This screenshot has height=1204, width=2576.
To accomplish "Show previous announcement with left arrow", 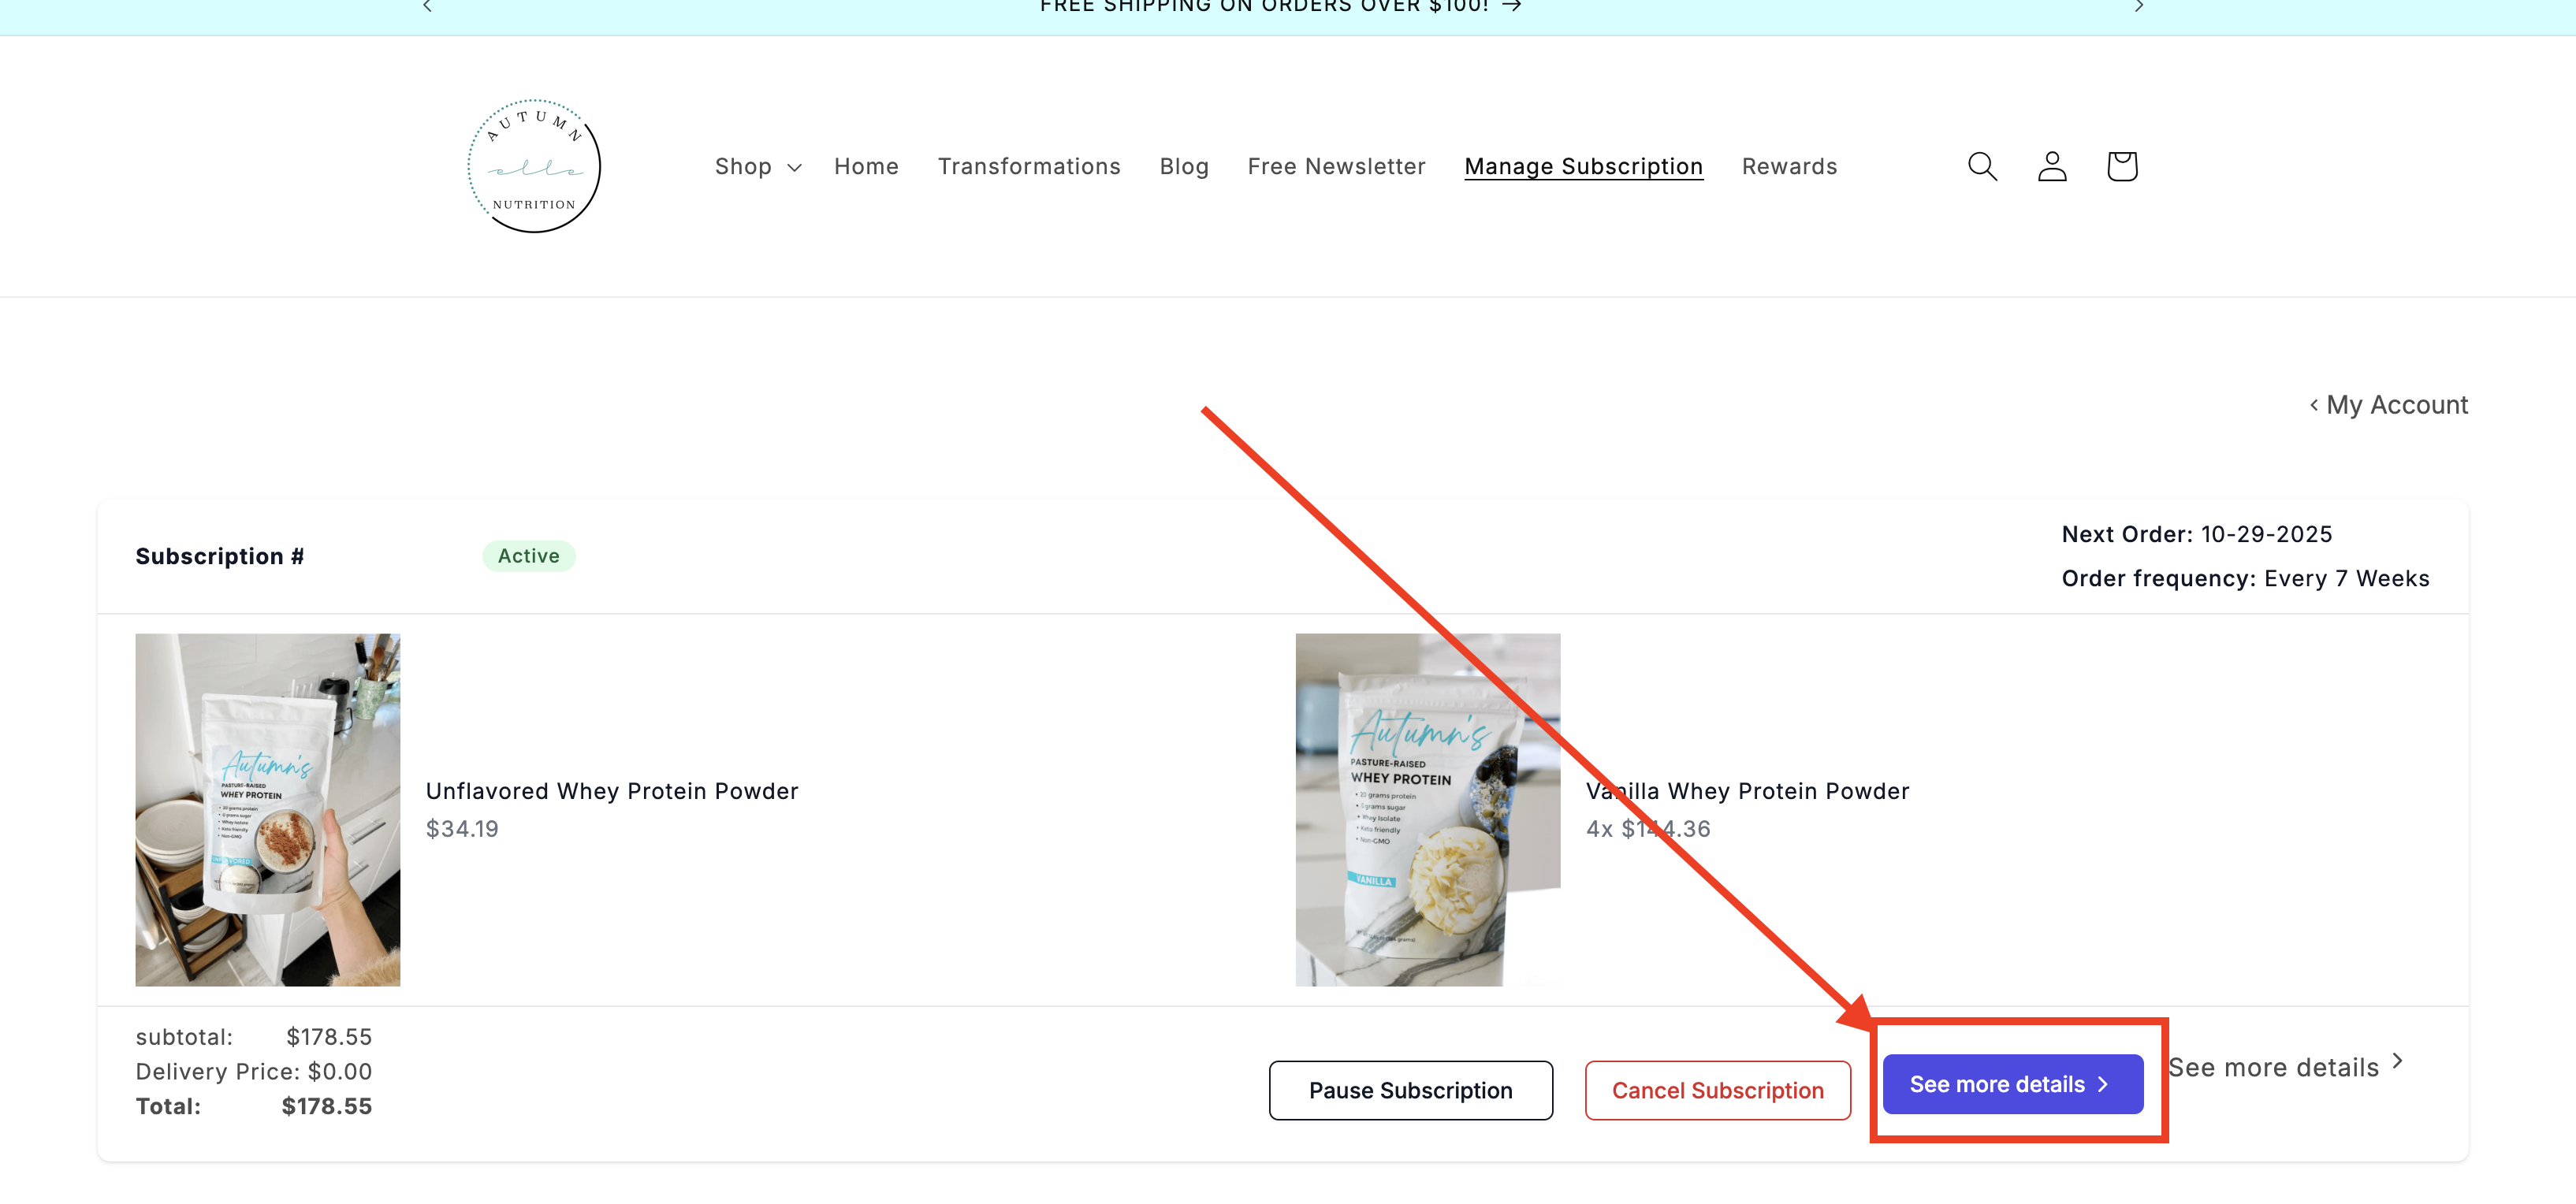I will [427, 6].
